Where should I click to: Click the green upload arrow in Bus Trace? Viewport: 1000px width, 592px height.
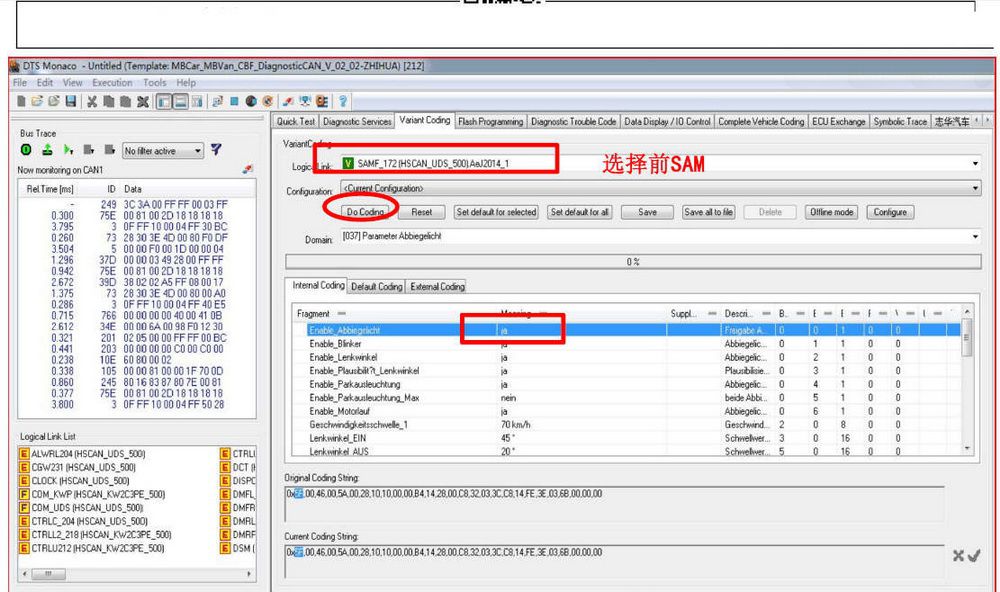(47, 150)
